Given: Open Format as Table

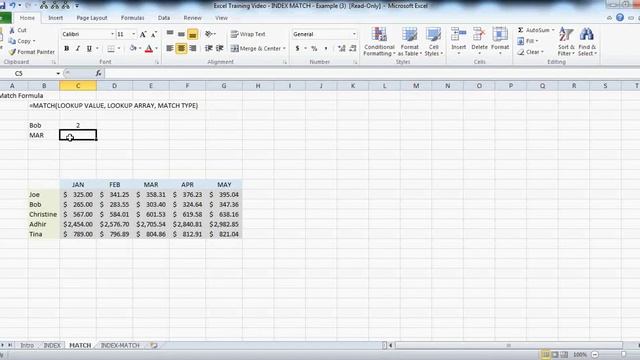Looking at the screenshot, I should [409, 41].
